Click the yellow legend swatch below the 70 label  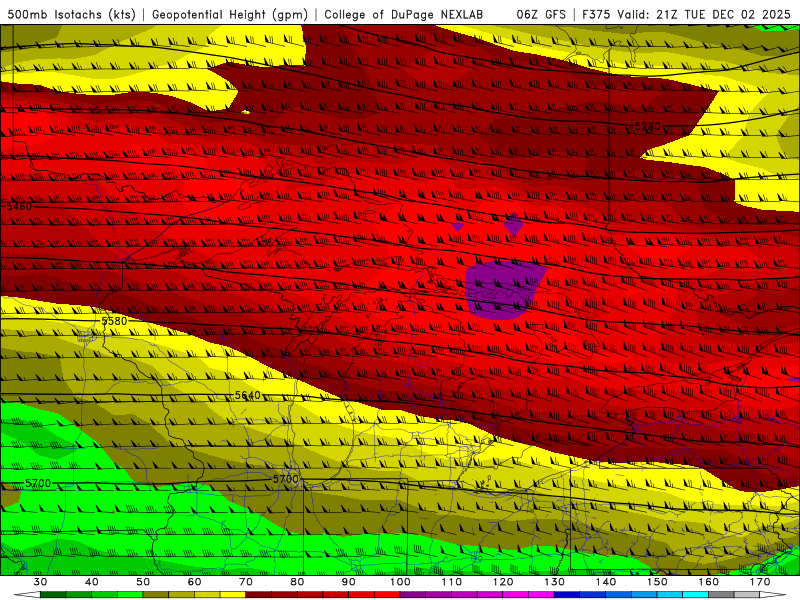click(x=233, y=595)
